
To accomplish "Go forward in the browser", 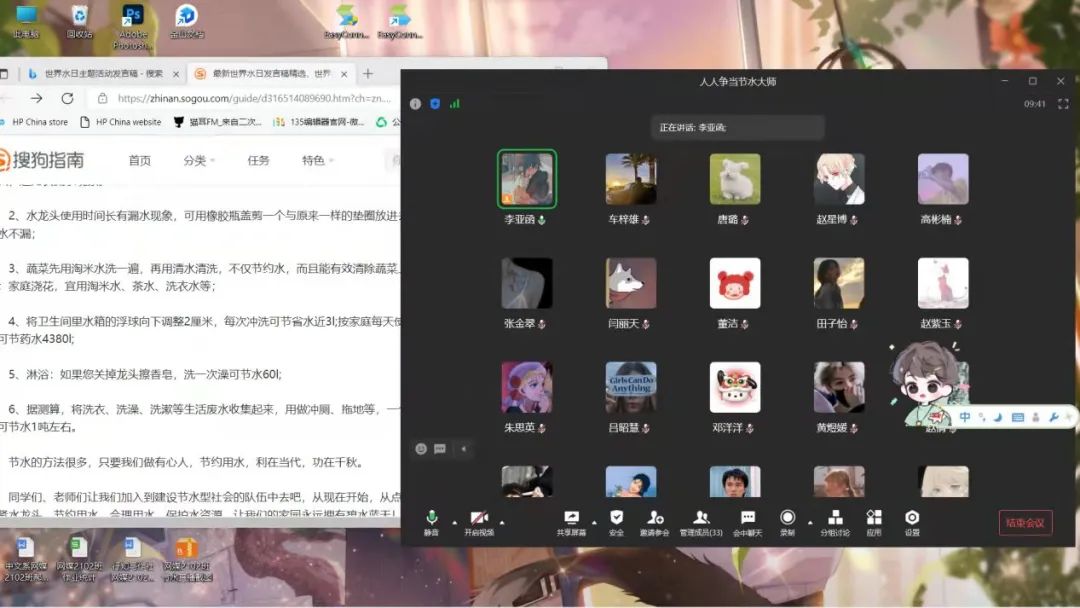I will click(37, 98).
